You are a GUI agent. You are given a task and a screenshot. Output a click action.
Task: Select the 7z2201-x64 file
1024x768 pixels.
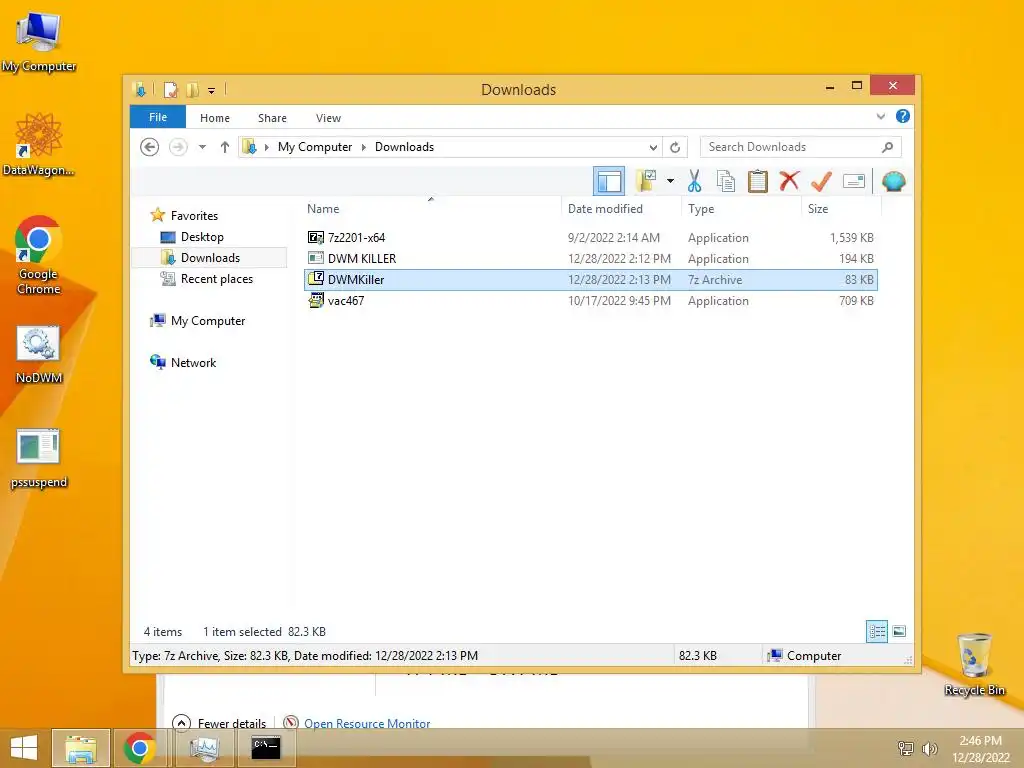[x=591, y=238]
